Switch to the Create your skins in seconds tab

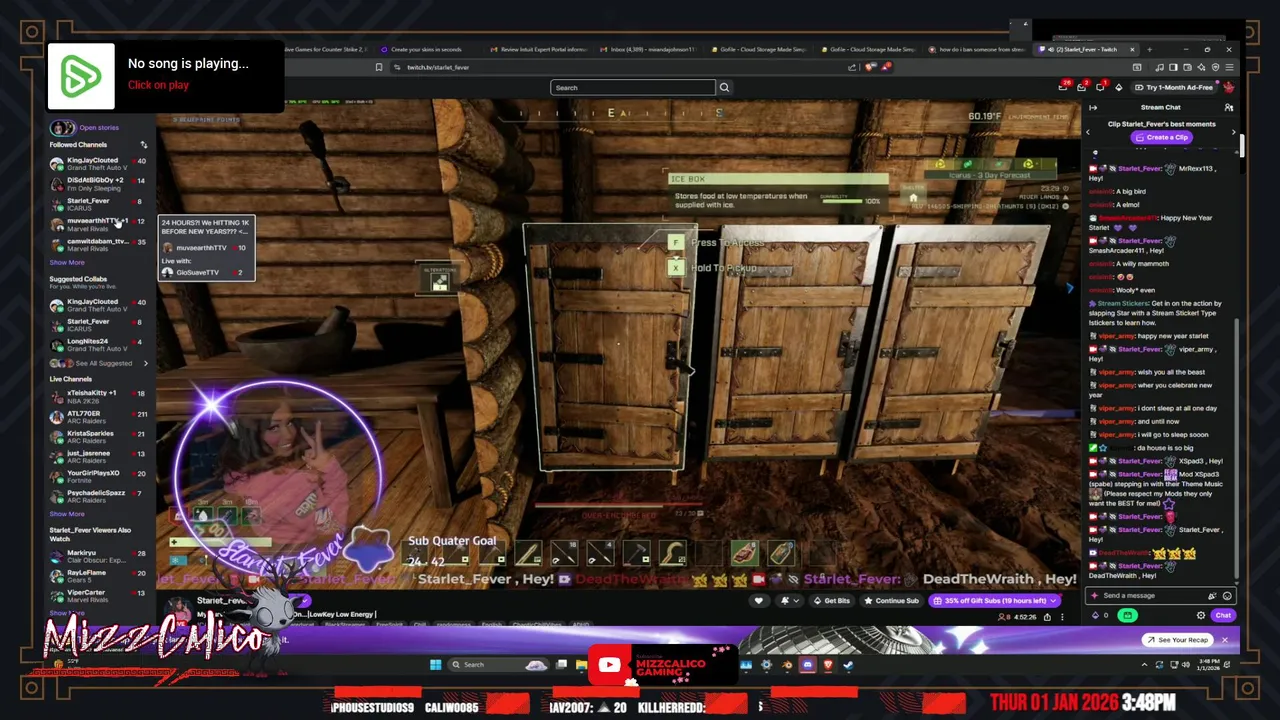pos(428,49)
